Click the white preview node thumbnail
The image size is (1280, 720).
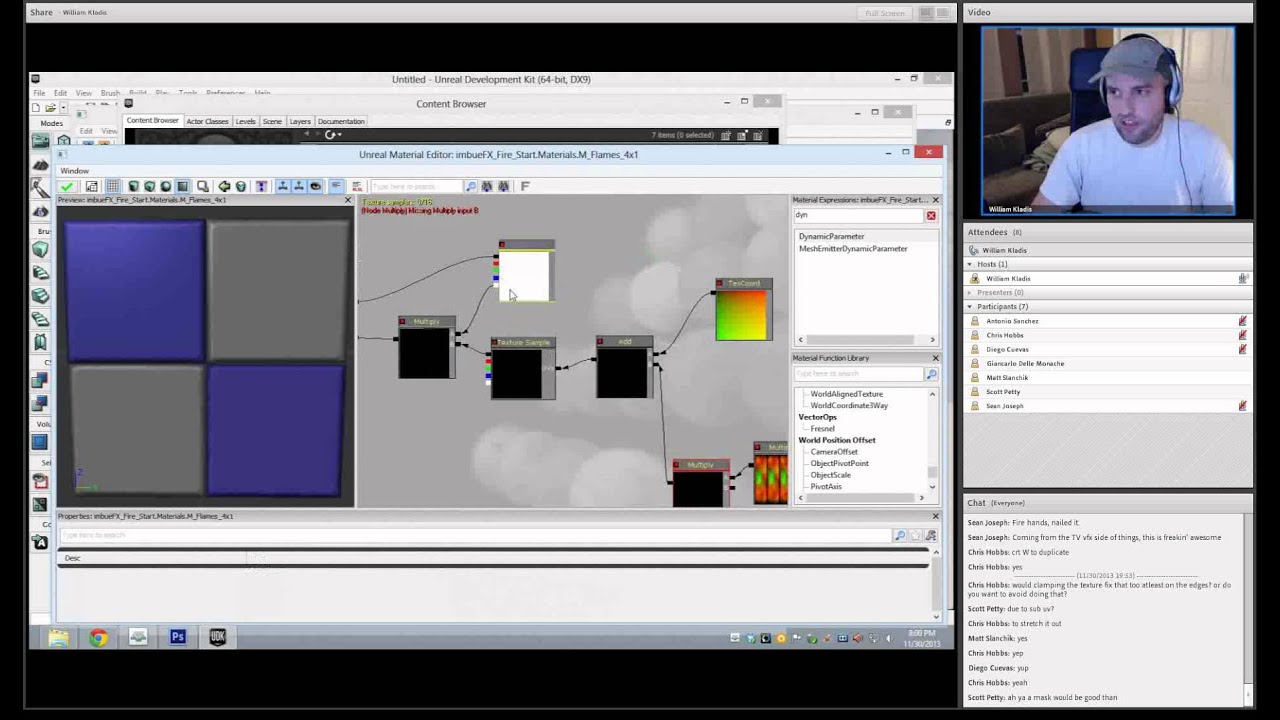point(525,275)
